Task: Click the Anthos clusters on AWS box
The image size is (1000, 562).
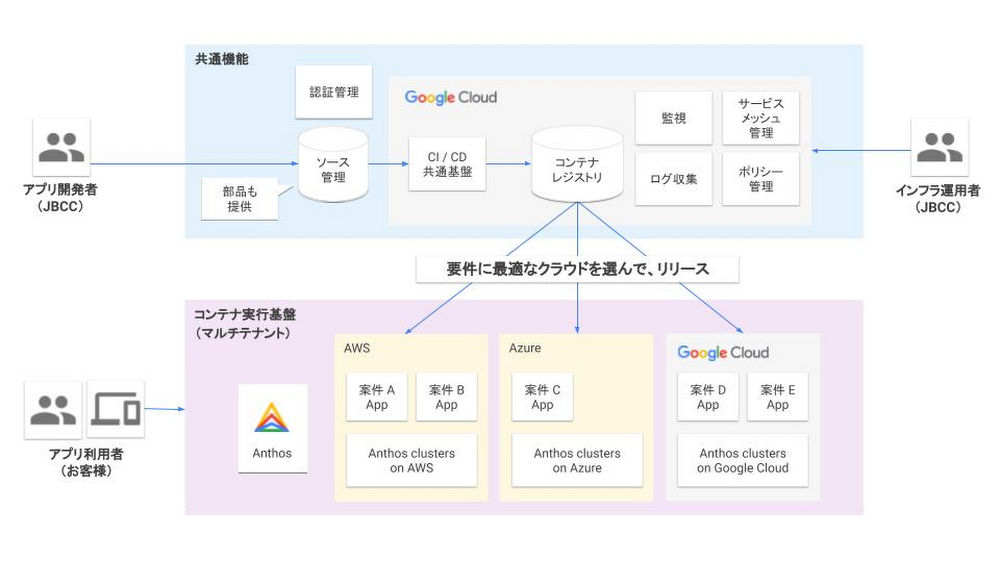Action: click(x=411, y=461)
